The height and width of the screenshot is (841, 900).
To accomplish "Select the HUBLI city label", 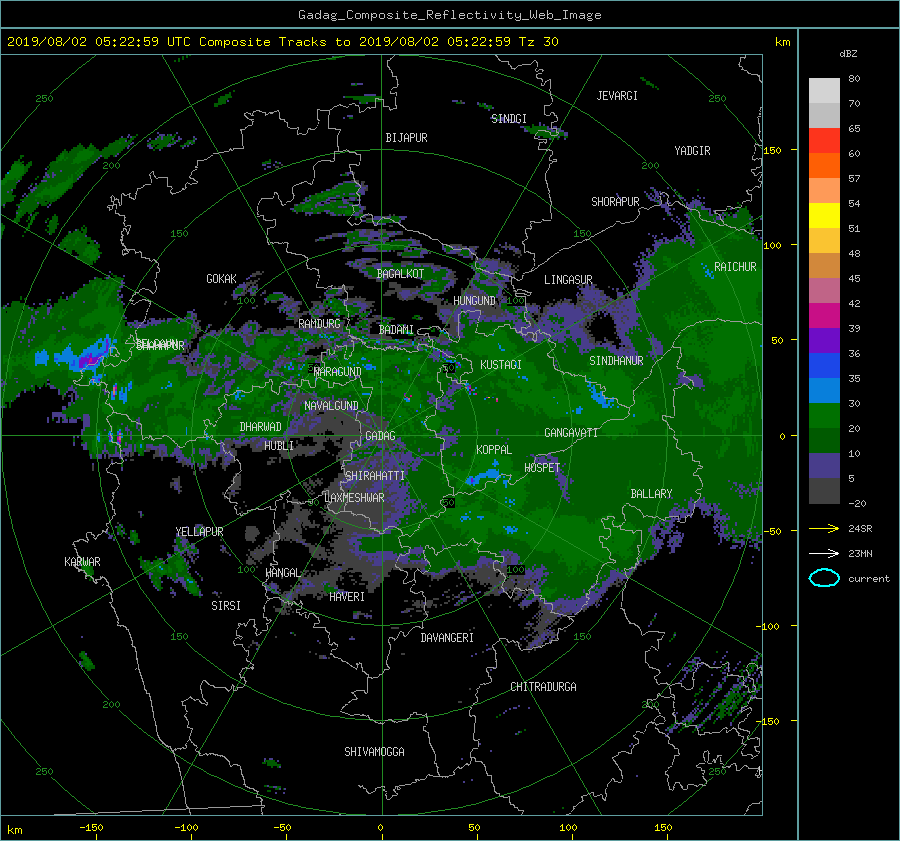I will pos(279,446).
